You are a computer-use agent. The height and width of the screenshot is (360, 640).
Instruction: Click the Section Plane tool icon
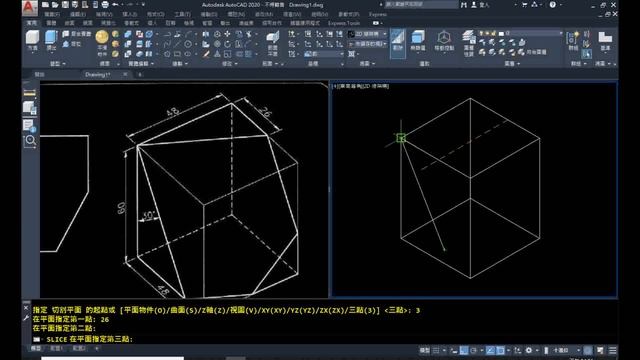[272, 38]
